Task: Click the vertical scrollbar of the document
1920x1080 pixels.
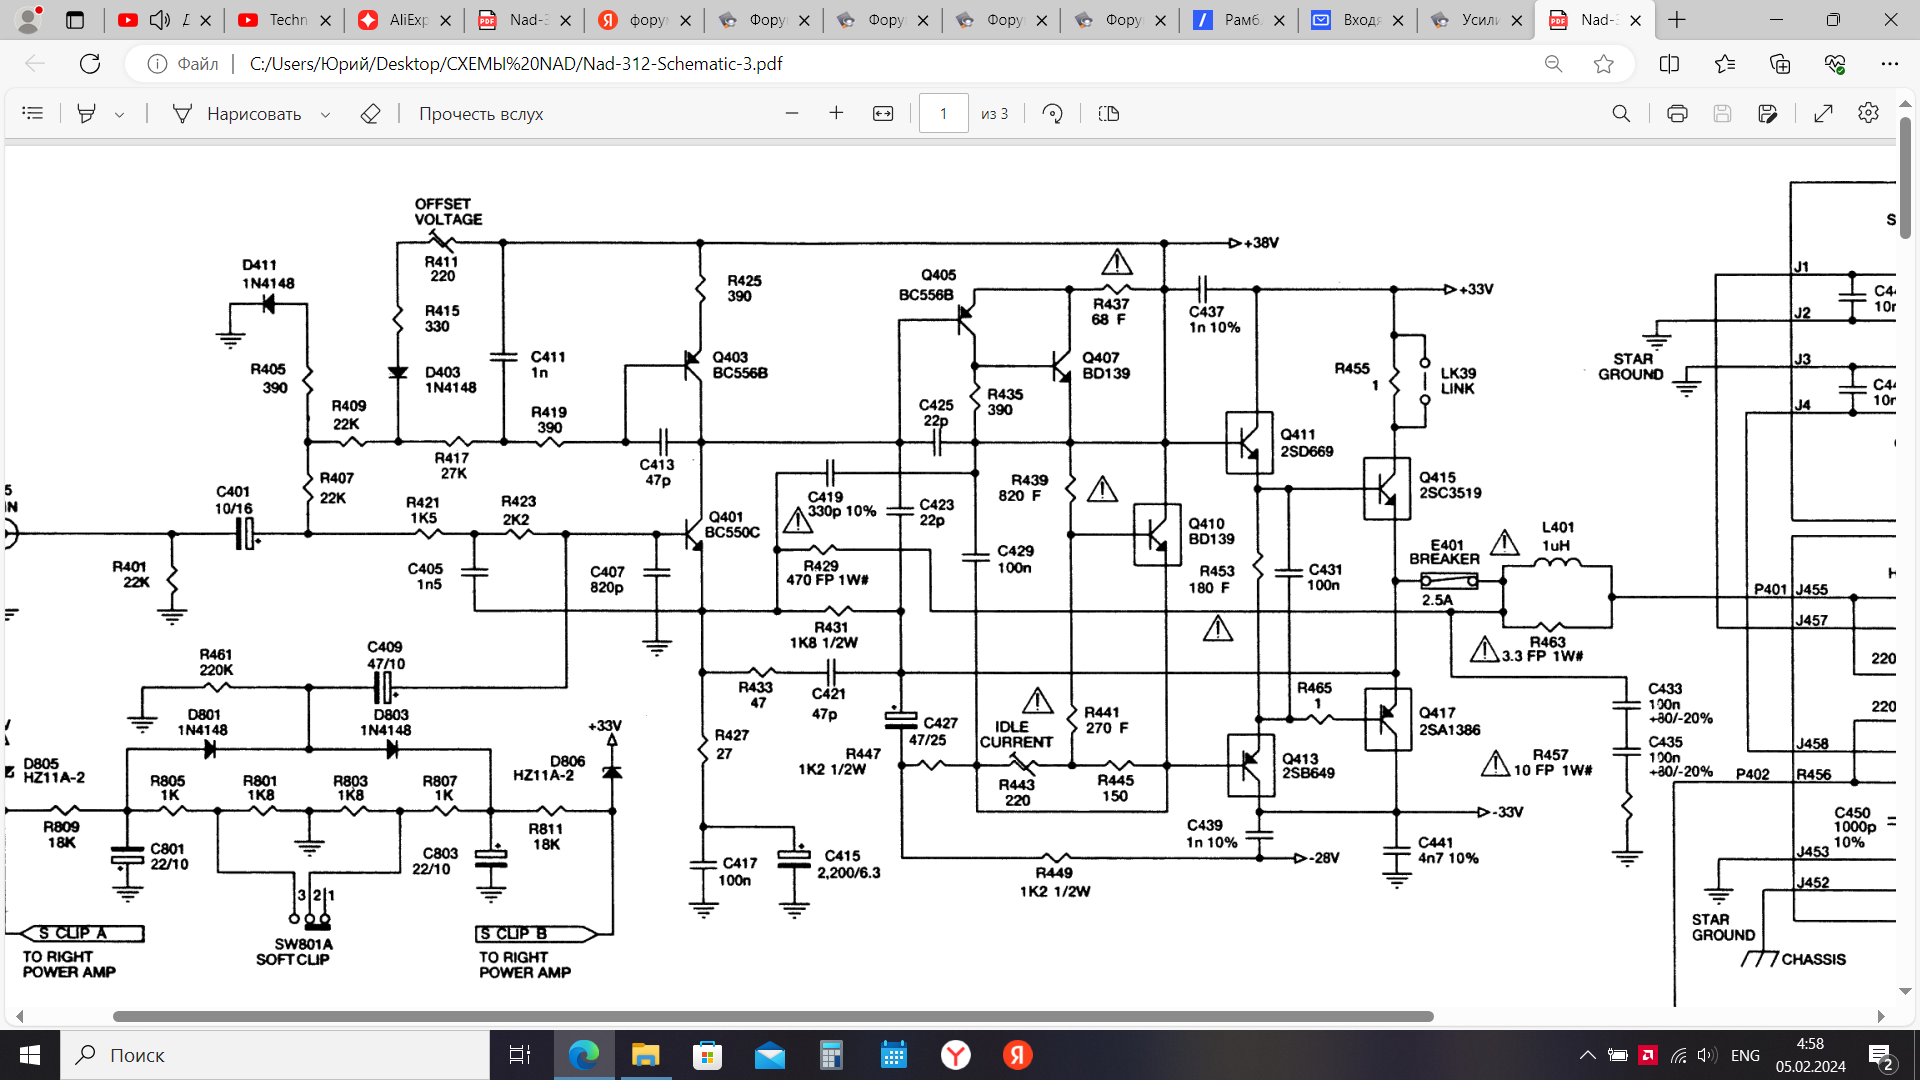Action: [x=1905, y=178]
